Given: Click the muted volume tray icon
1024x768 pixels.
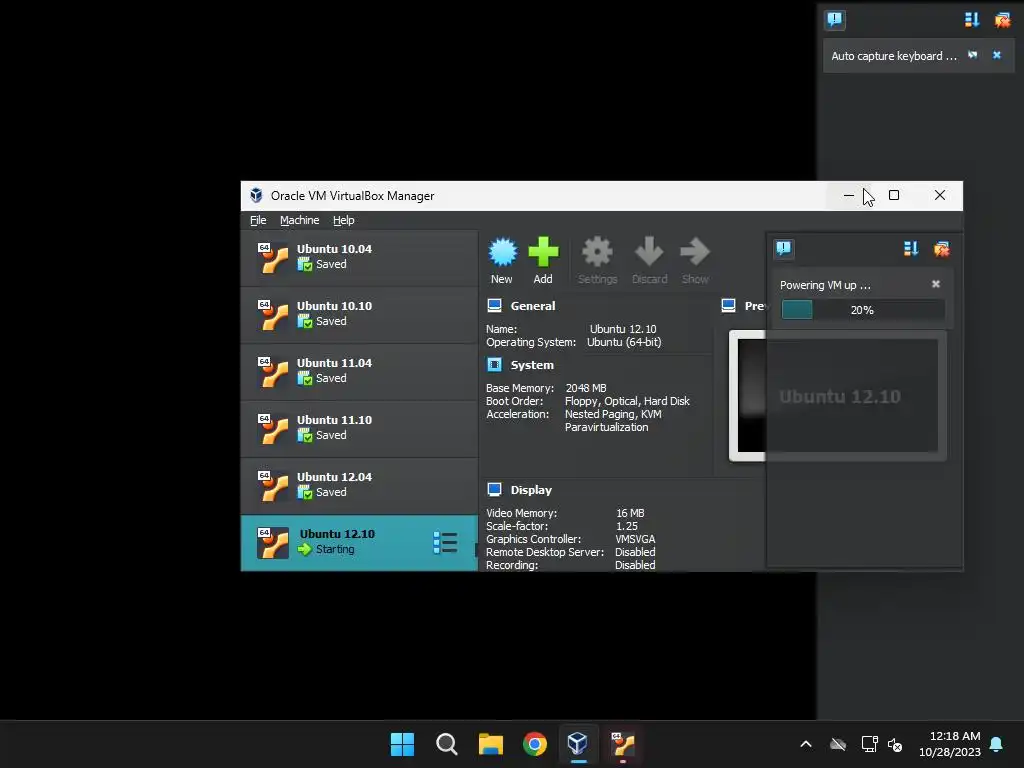Looking at the screenshot, I should click(x=895, y=744).
